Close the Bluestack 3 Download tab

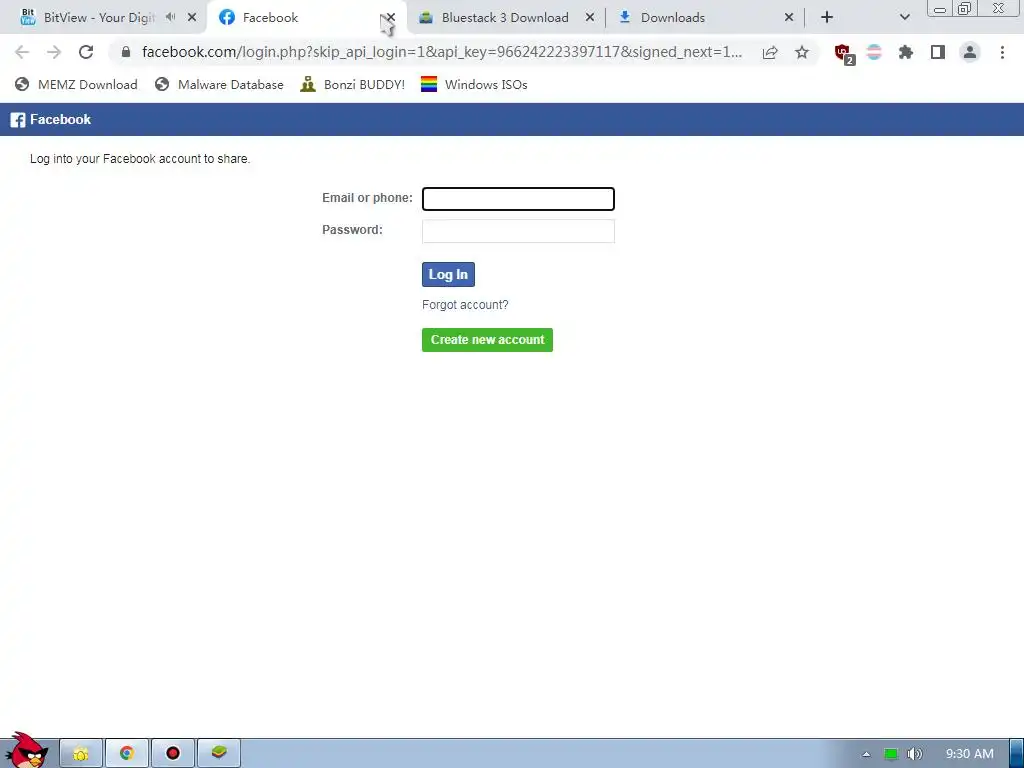590,18
